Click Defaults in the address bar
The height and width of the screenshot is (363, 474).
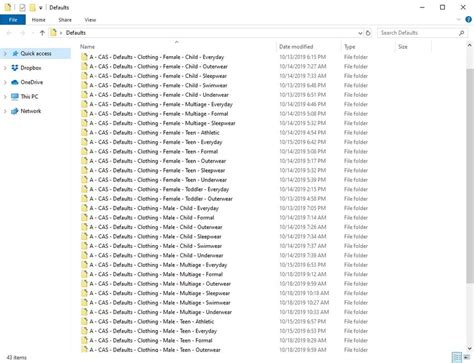[x=76, y=33]
